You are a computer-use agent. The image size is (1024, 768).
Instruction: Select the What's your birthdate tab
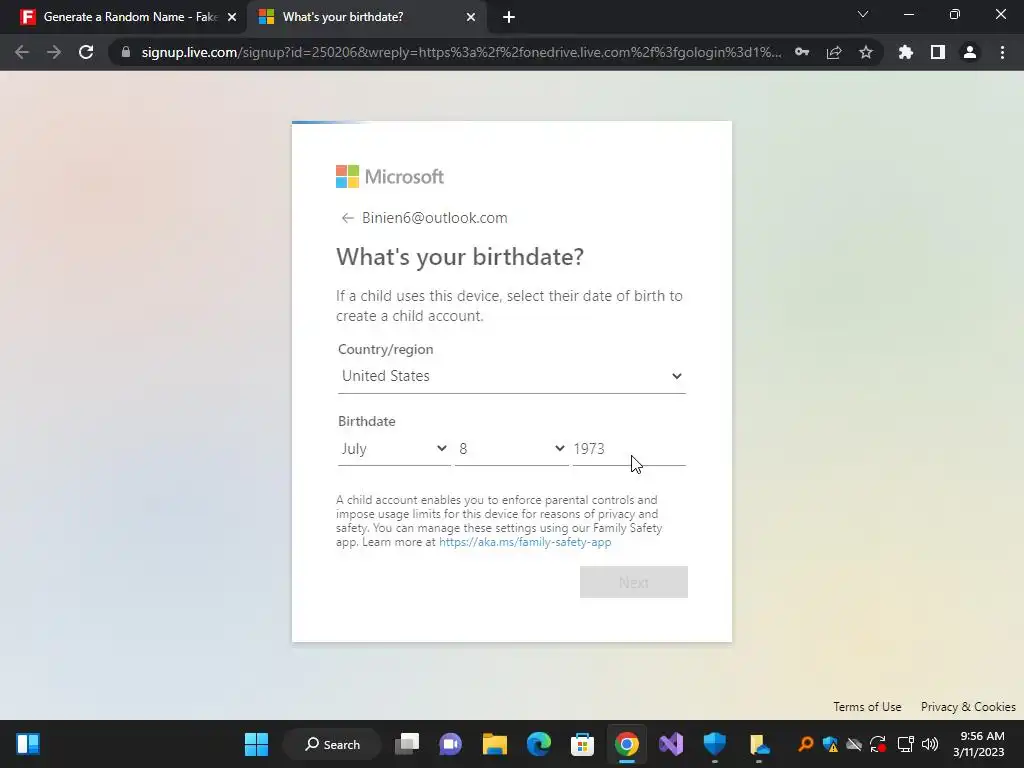tap(366, 17)
